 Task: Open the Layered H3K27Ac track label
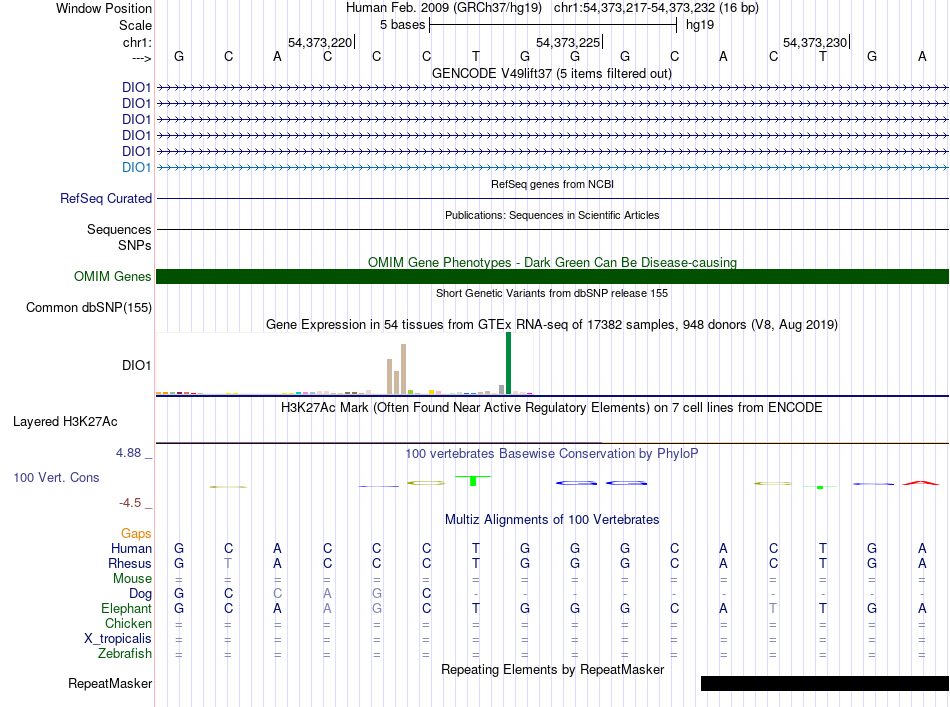coord(65,421)
